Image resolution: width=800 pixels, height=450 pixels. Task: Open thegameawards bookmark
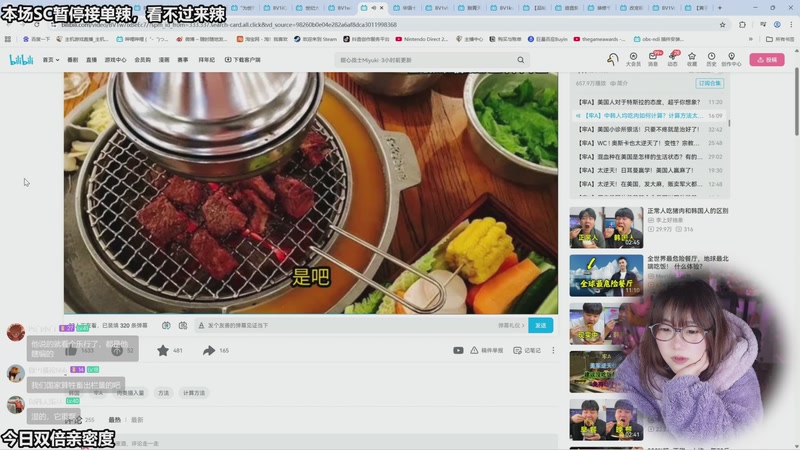click(x=599, y=39)
